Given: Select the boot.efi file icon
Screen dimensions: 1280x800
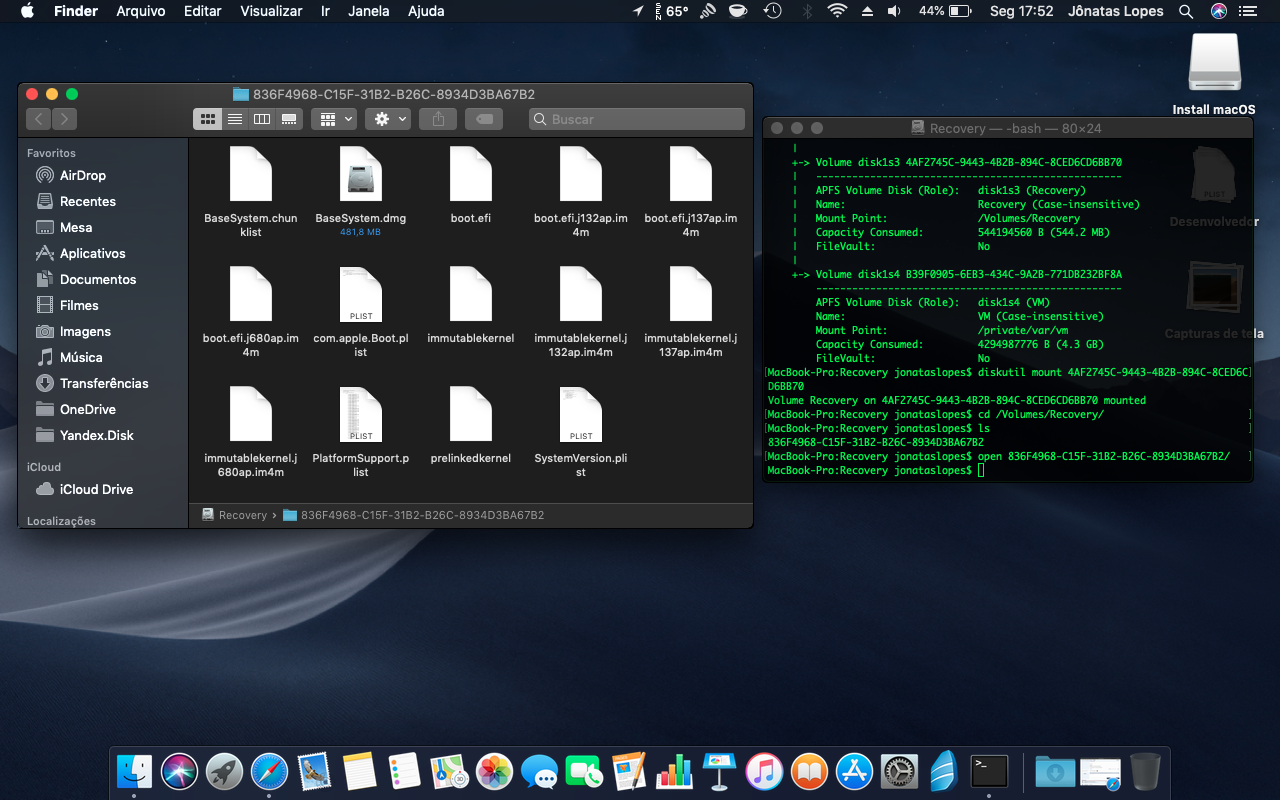Looking at the screenshot, I should (x=470, y=175).
